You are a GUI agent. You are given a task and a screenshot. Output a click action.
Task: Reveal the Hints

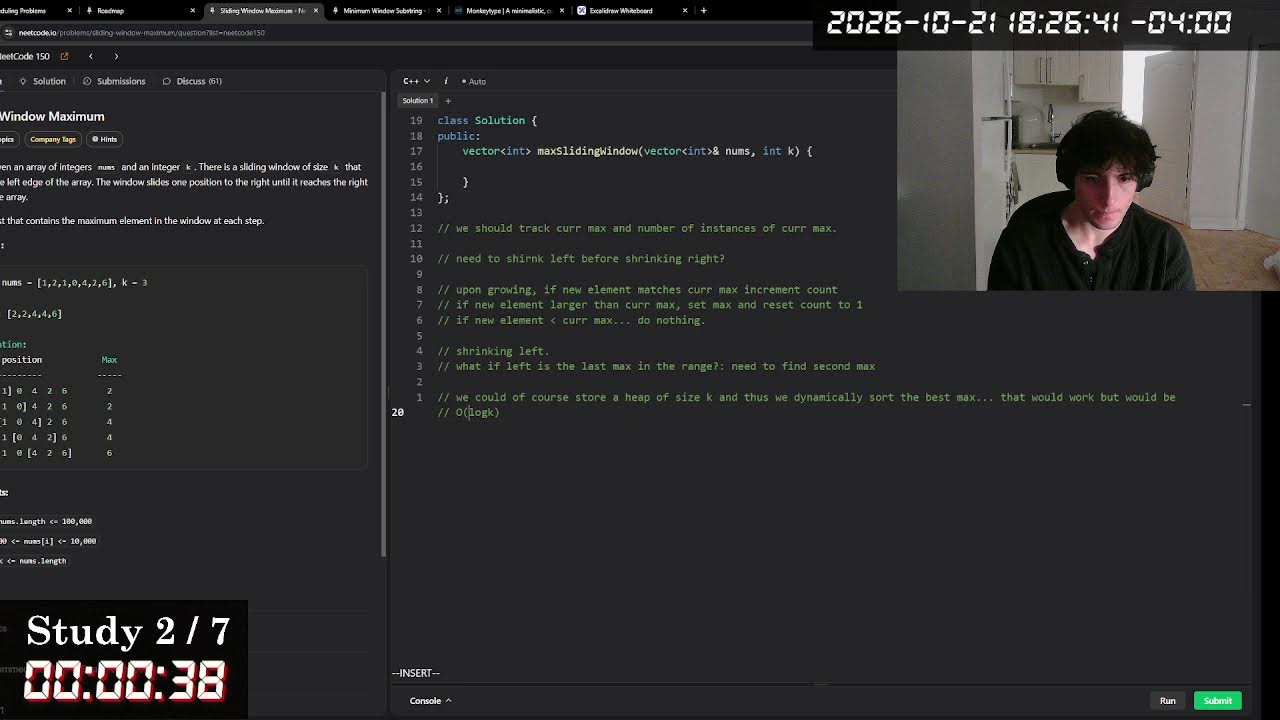(104, 139)
